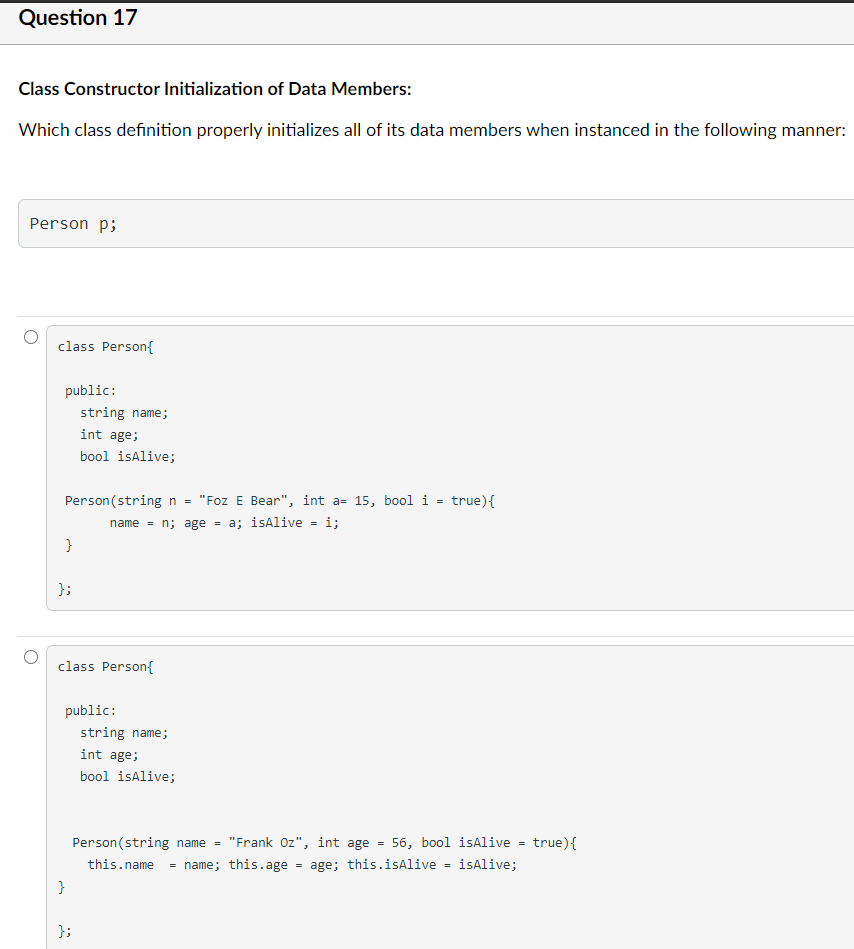Click the 'Class Constructor Initialization of Data Members' title
The width and height of the screenshot is (854, 949).
215,89
